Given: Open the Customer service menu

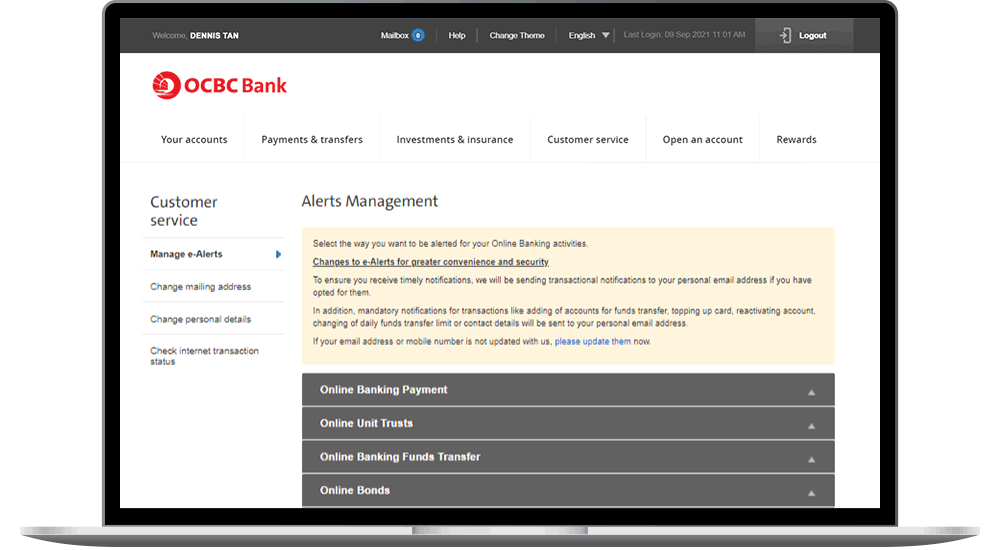Looking at the screenshot, I should 587,139.
